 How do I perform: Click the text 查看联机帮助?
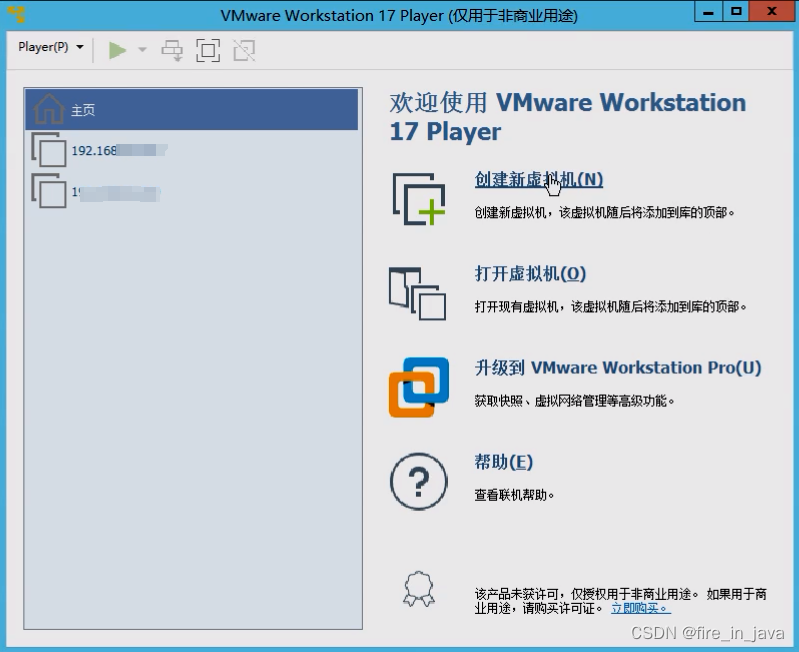pyautogui.click(x=514, y=495)
